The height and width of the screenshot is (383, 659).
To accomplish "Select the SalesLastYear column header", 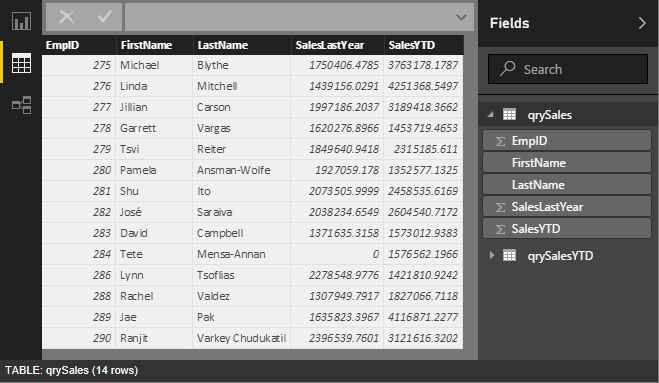I will tap(337, 45).
